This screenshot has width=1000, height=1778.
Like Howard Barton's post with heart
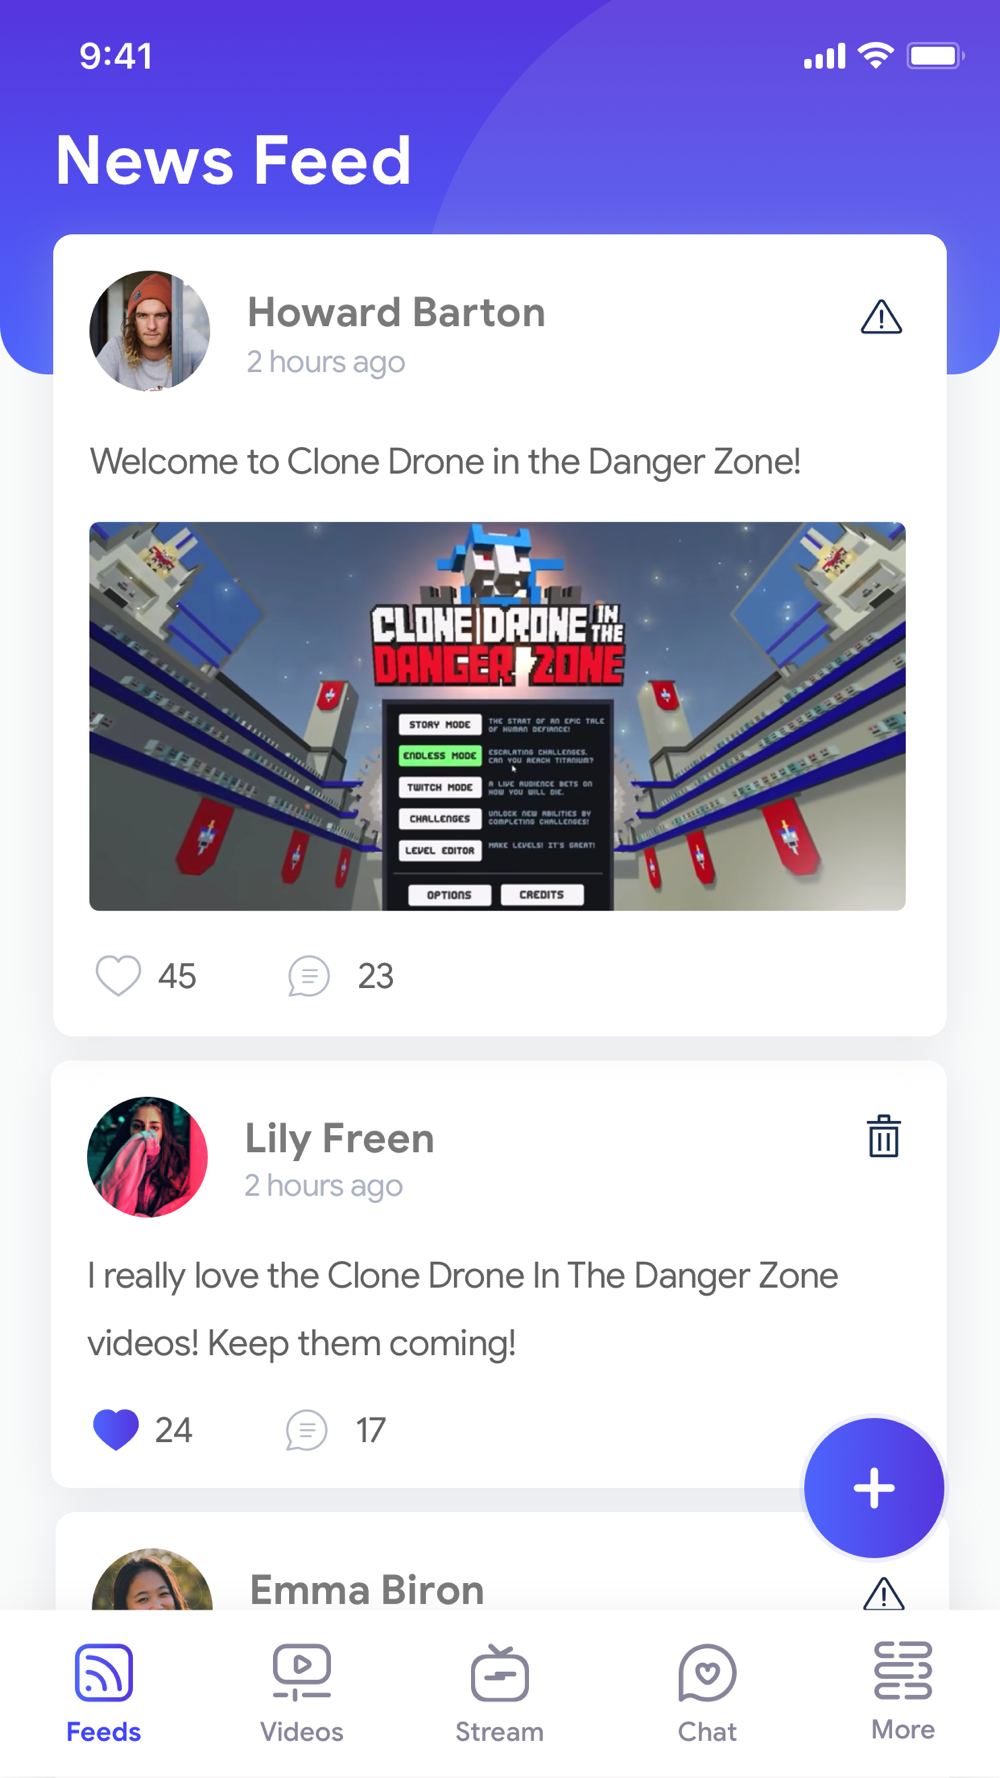(x=118, y=976)
